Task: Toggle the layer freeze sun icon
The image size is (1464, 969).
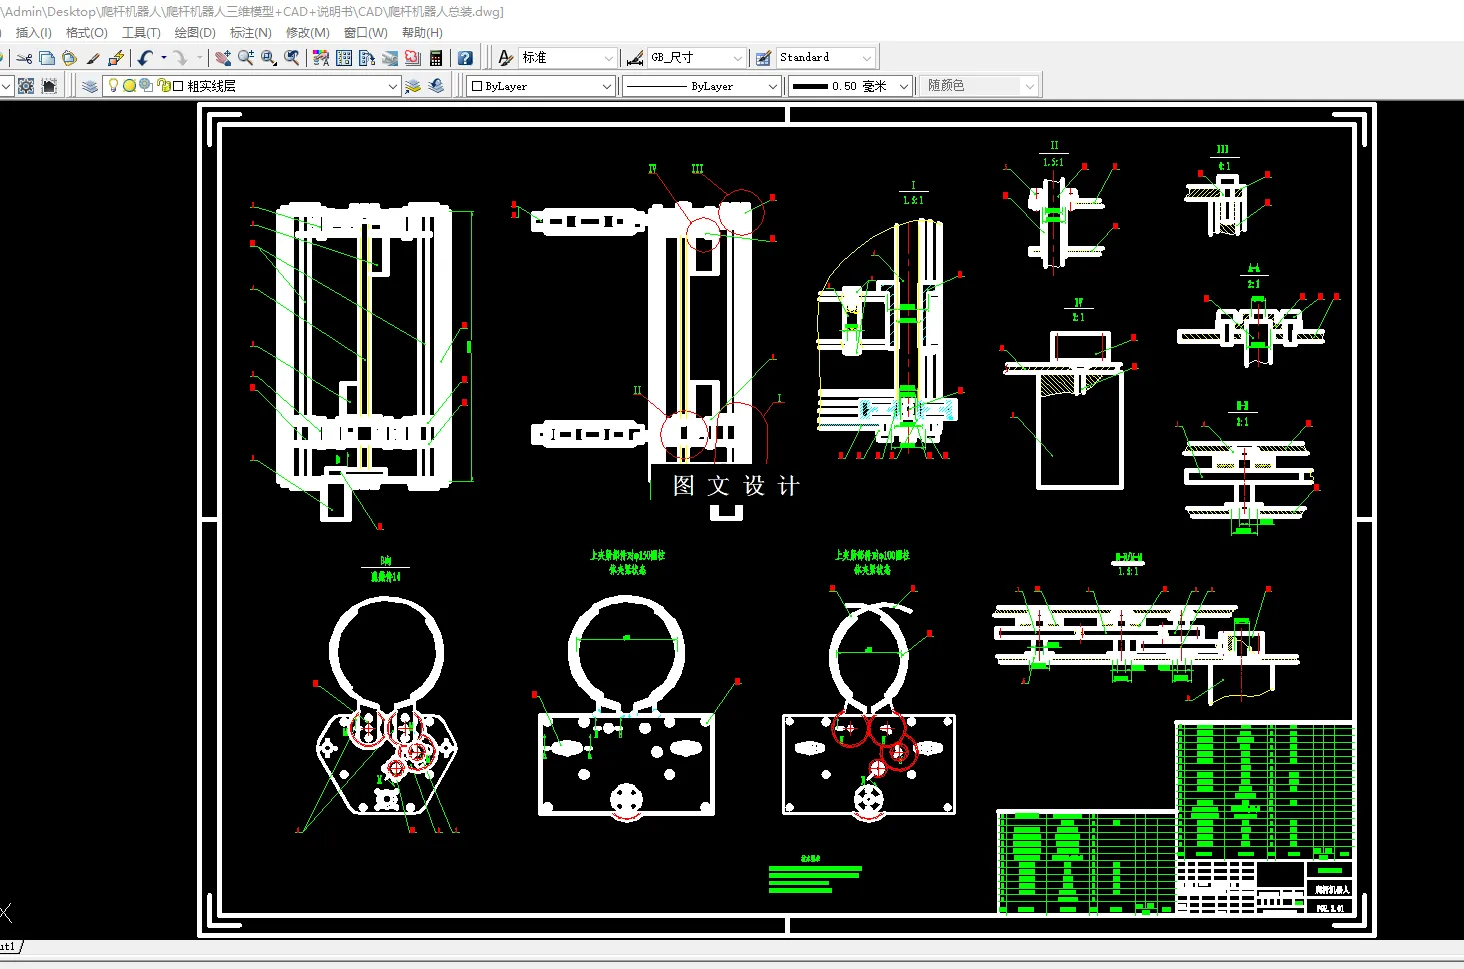Action: [129, 86]
